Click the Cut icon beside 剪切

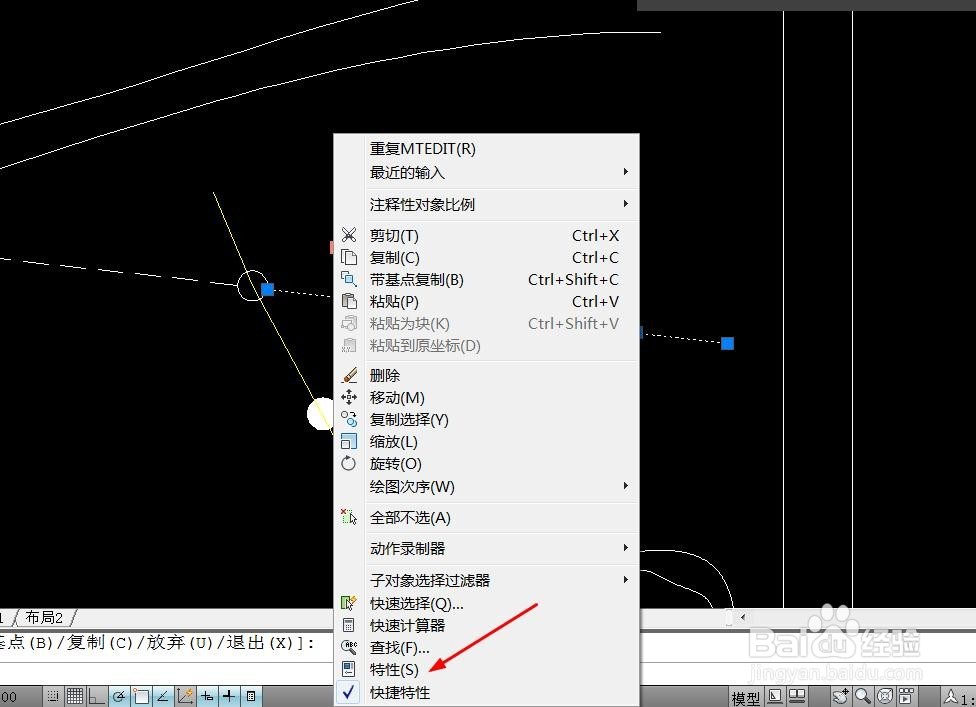[x=348, y=235]
